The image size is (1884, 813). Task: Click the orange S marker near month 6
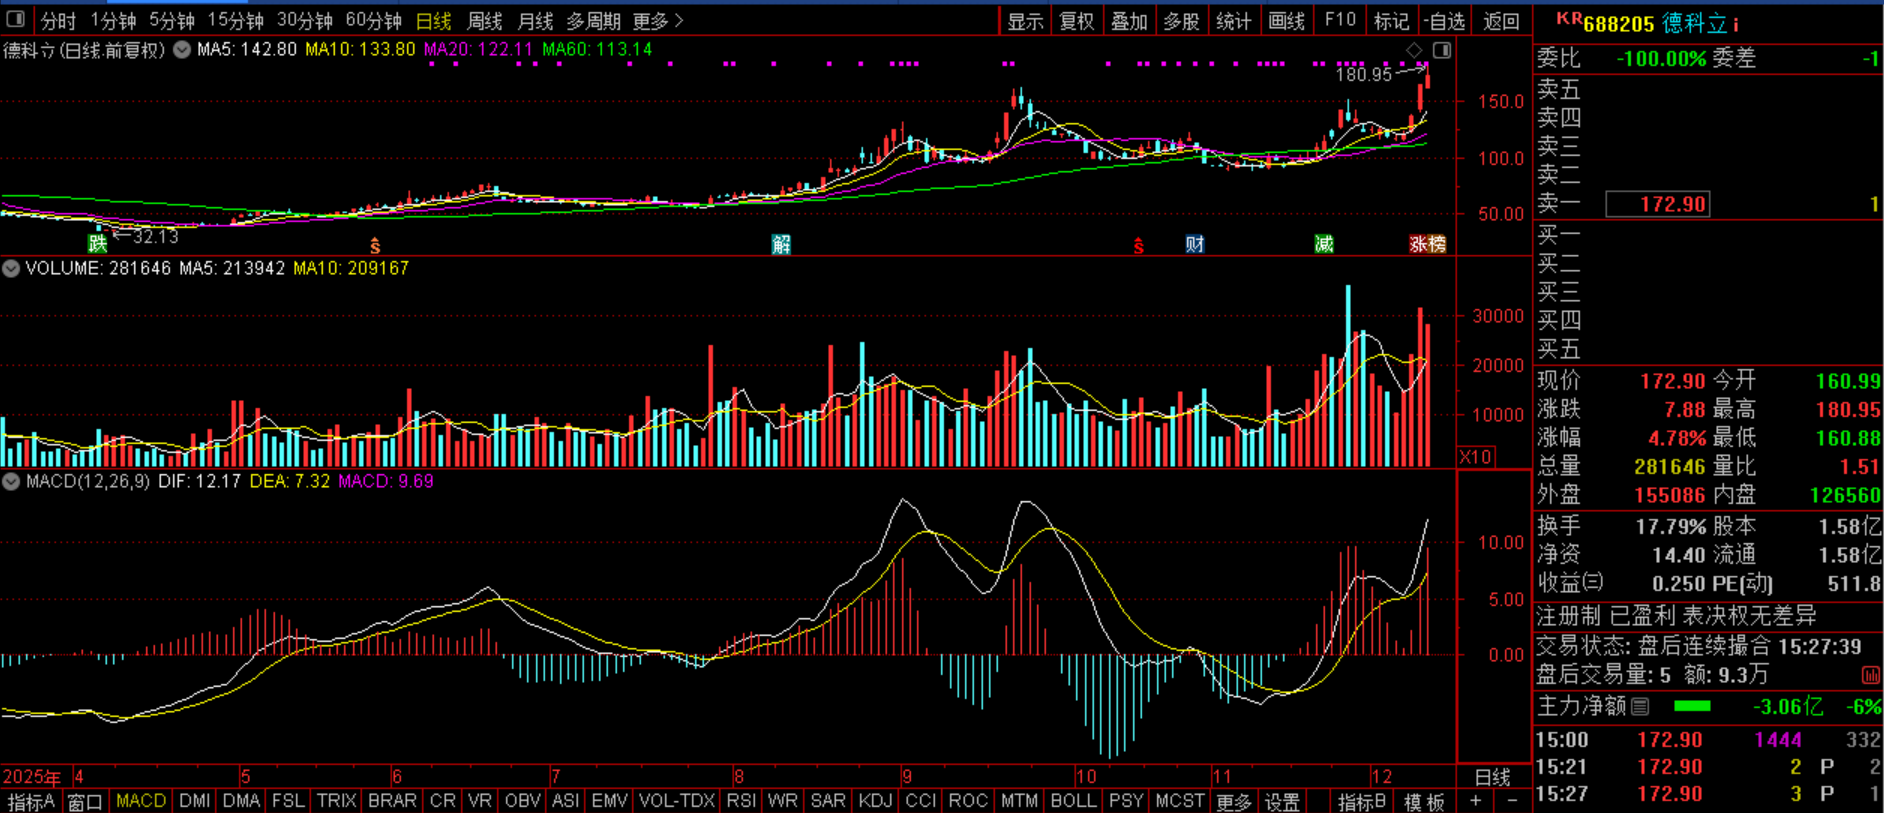point(375,246)
